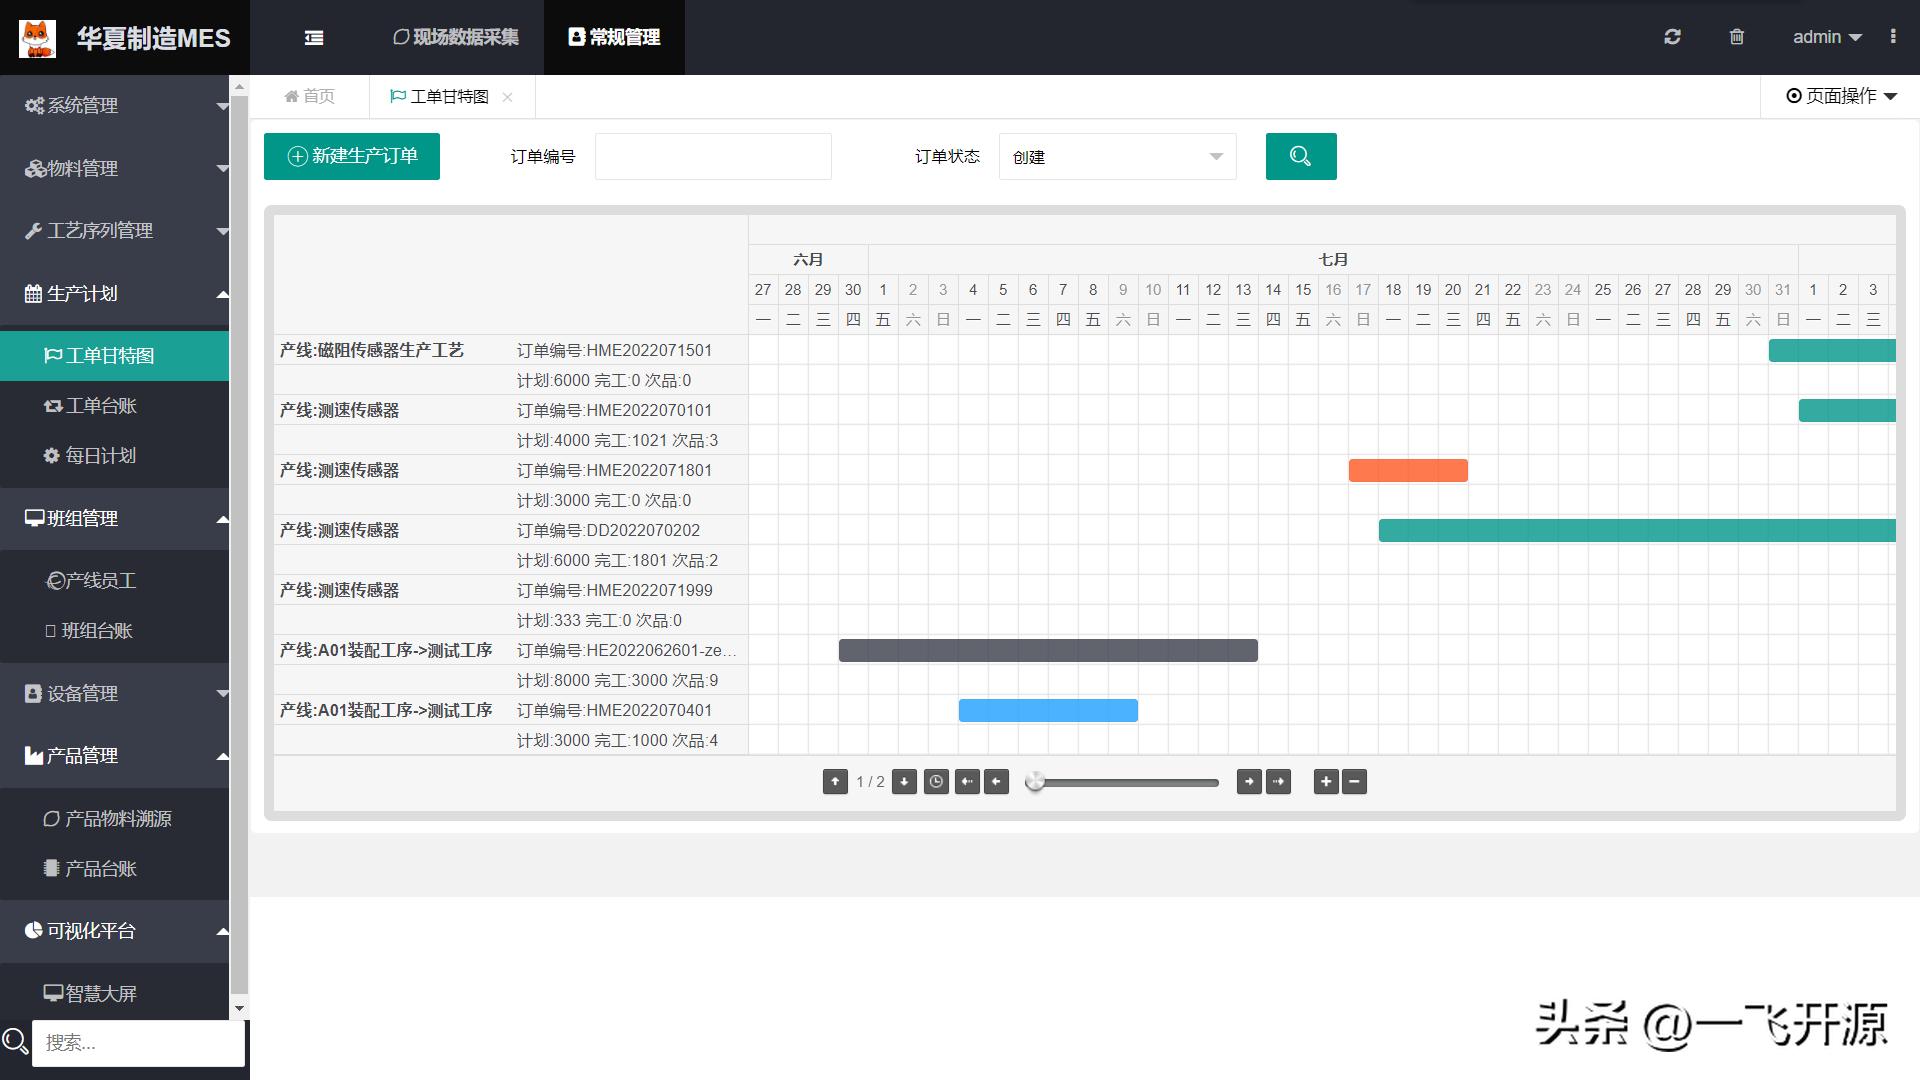
Task: Click the clock icon in the Gantt toolbar
Action: pos(936,782)
